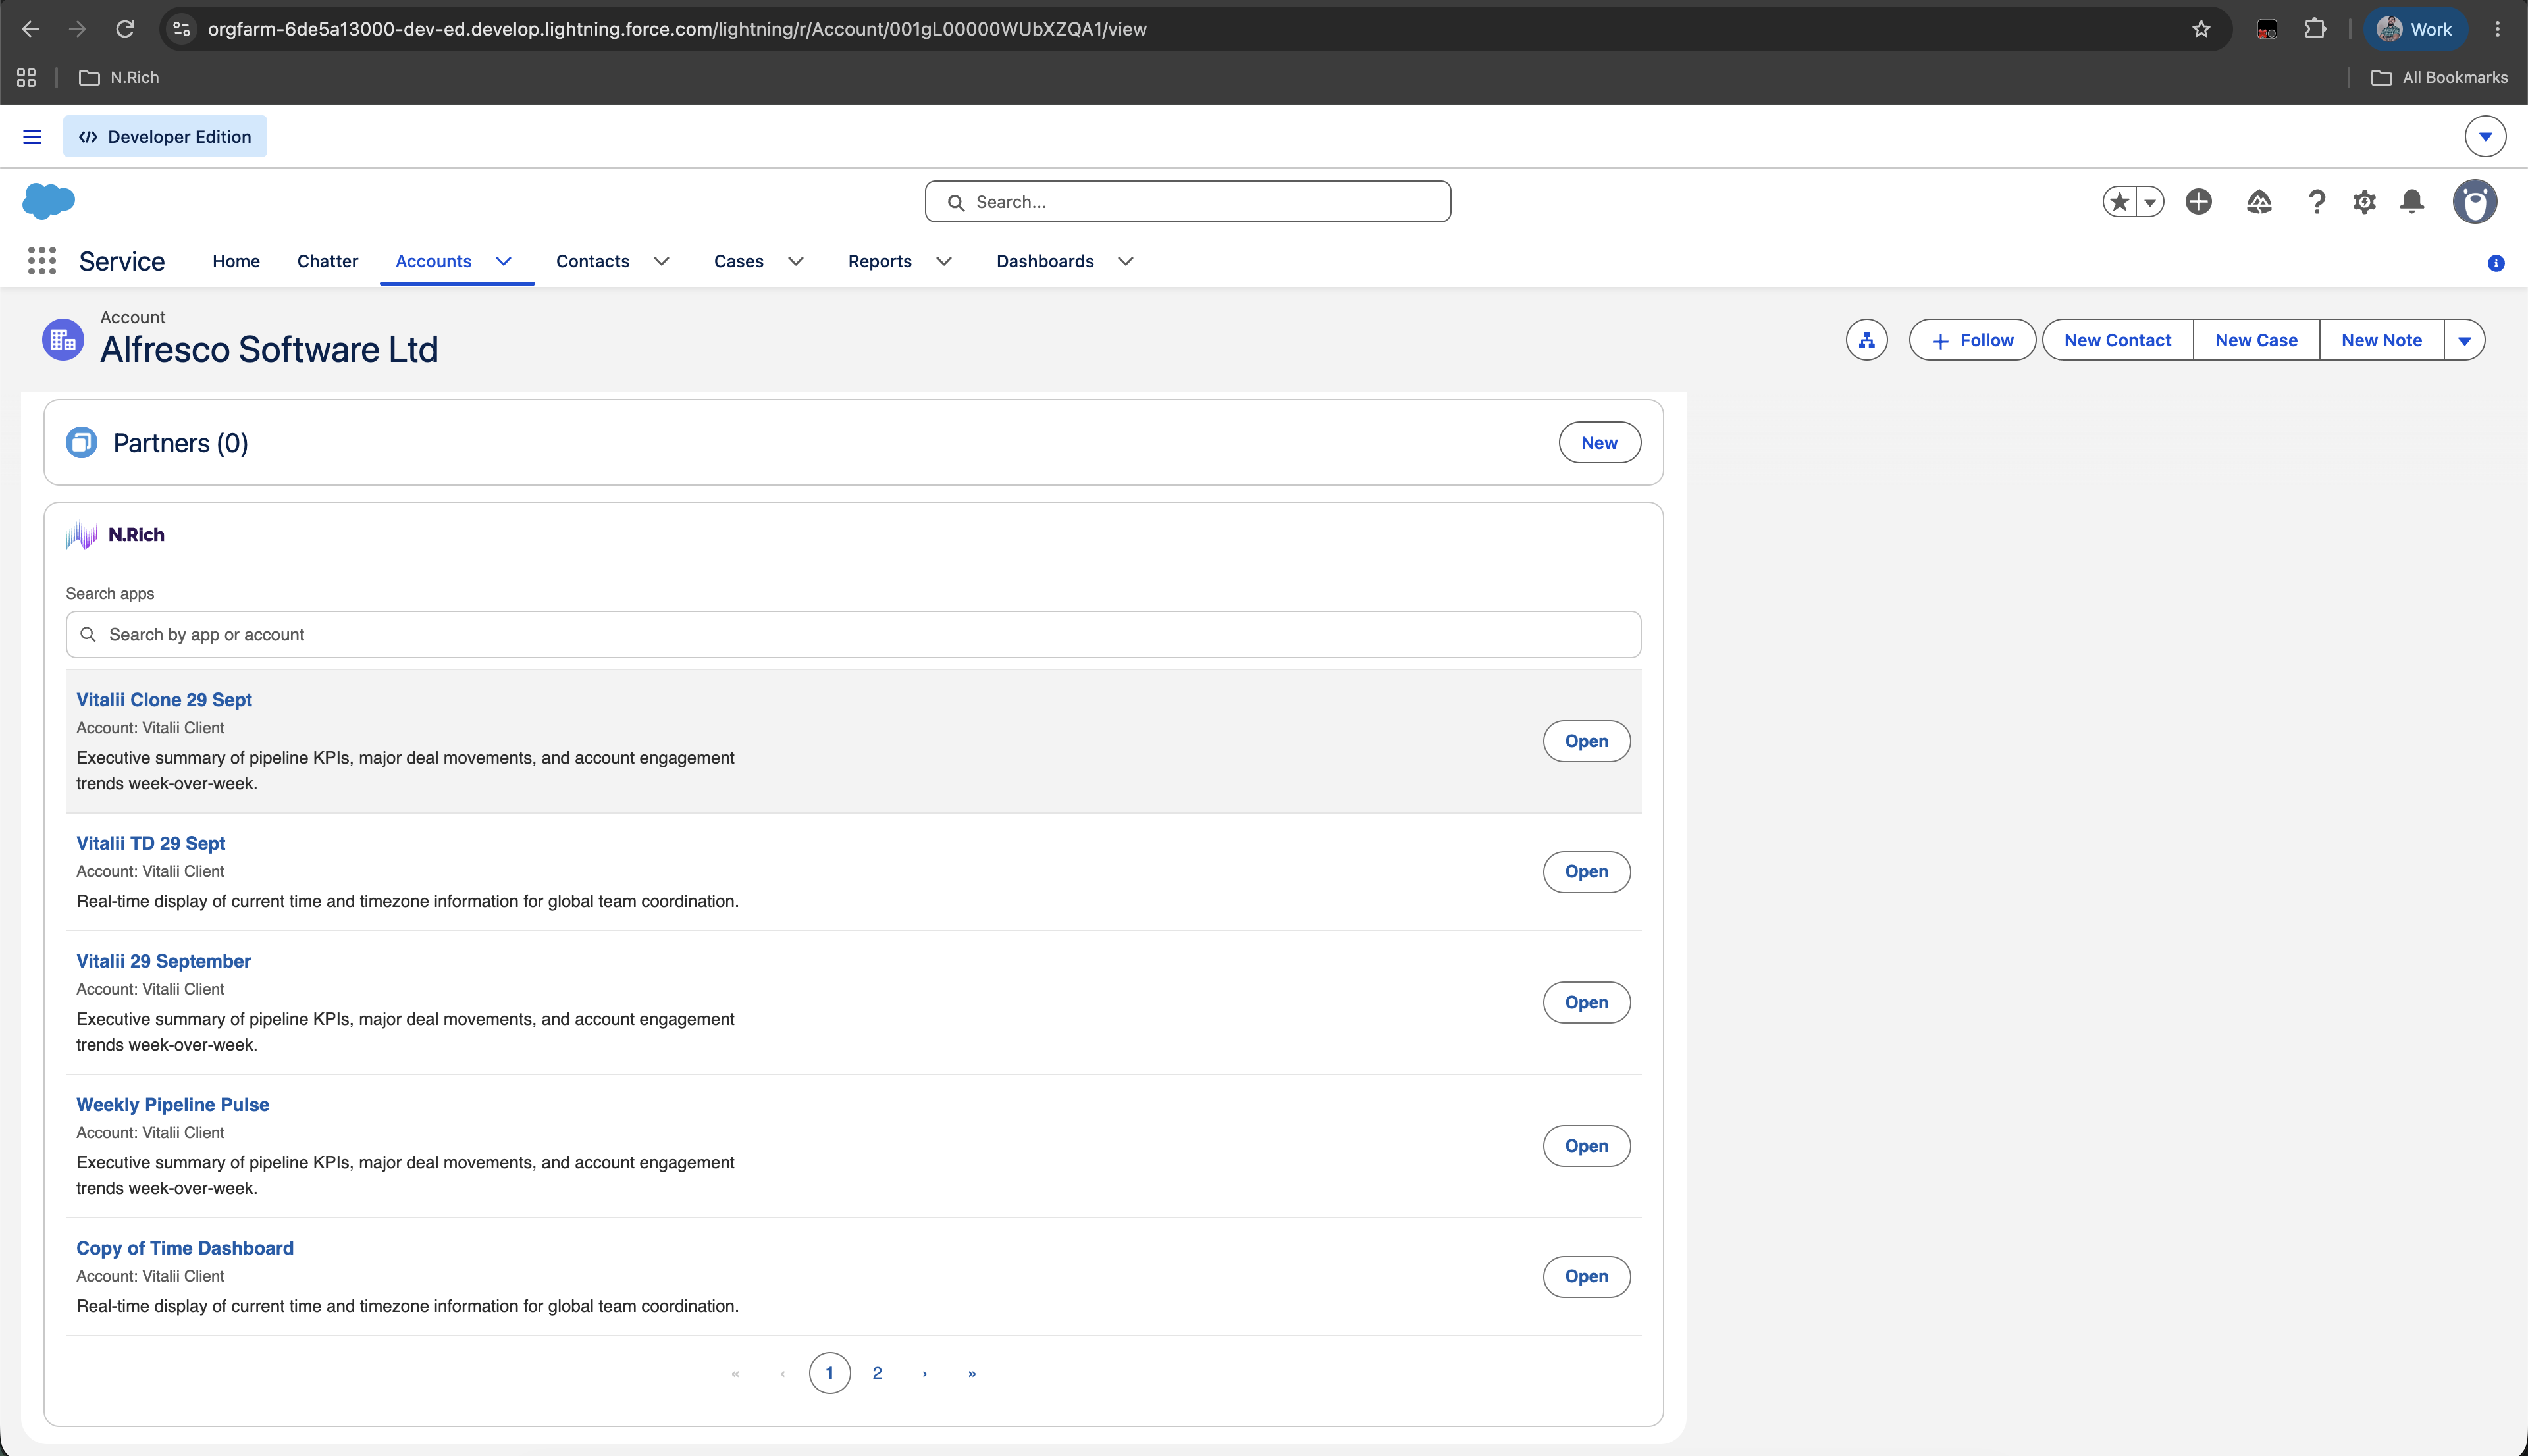The width and height of the screenshot is (2528, 1456).
Task: Click the Search by app or account field
Action: tap(853, 635)
